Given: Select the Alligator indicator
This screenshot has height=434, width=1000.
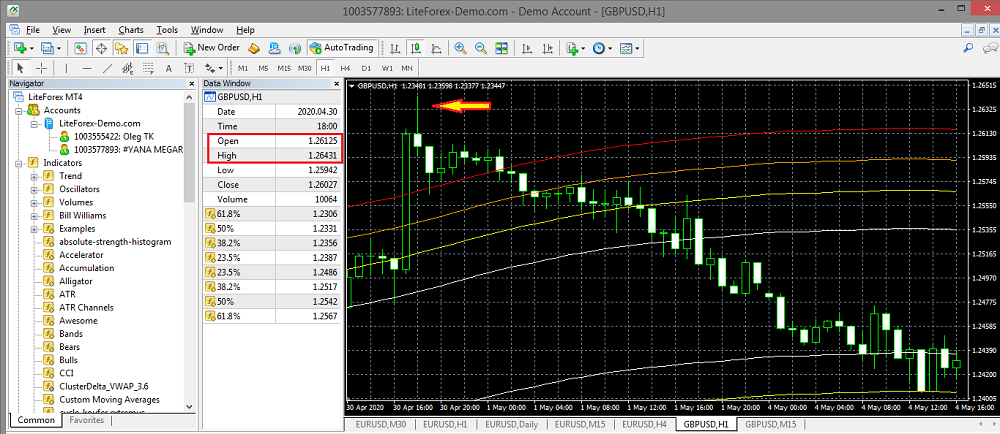Looking at the screenshot, I should coord(75,281).
